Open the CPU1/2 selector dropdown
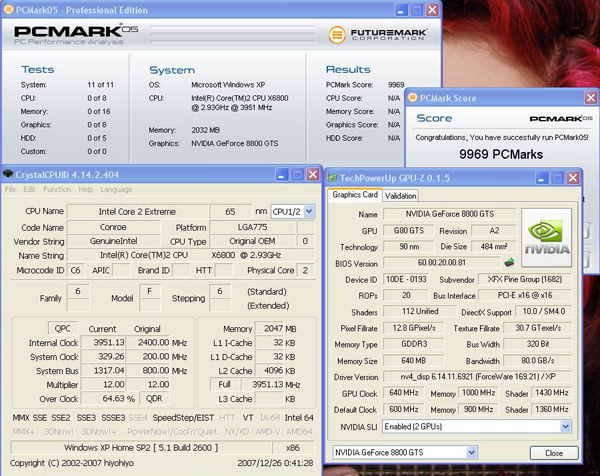 (309, 211)
